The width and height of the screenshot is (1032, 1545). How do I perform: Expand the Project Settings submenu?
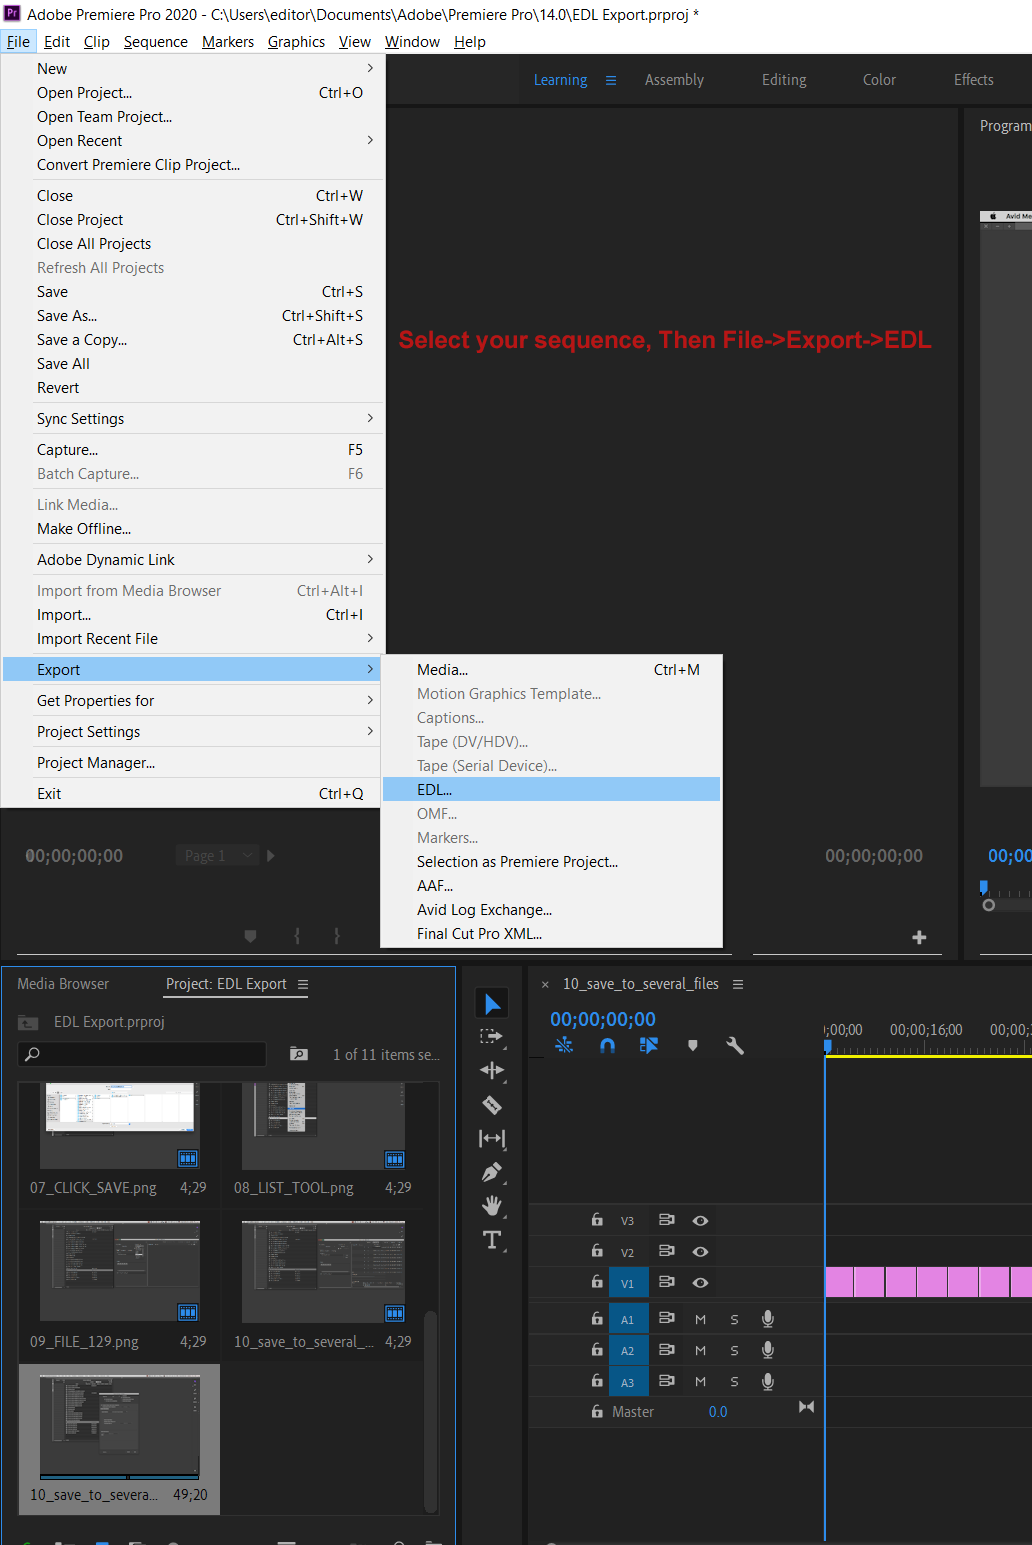tap(194, 732)
